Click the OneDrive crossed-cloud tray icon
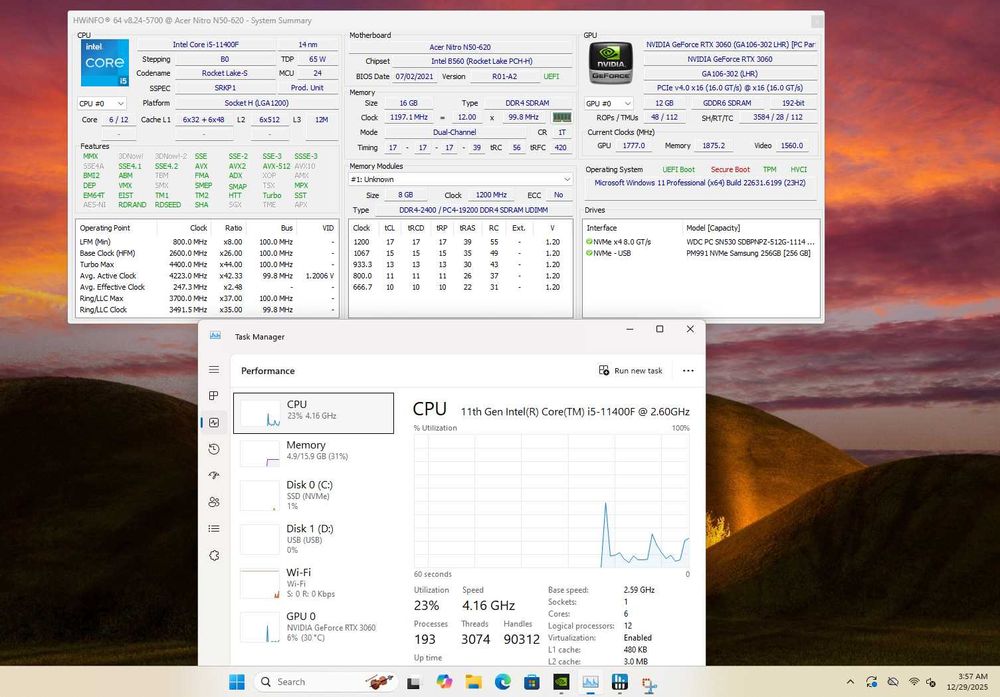 (893, 682)
